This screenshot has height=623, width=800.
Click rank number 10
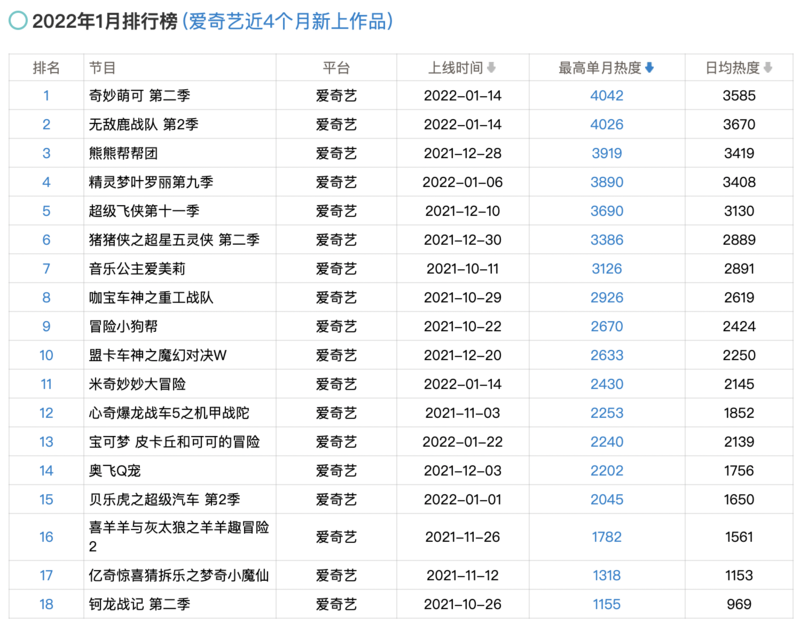tap(46, 355)
